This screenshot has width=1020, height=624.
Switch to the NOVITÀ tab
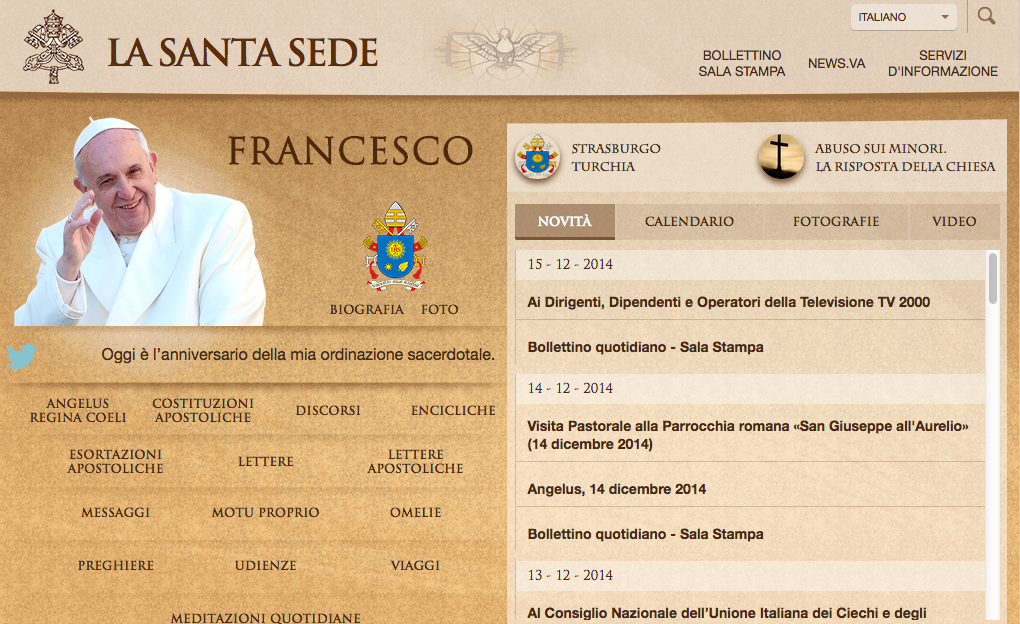click(x=565, y=221)
